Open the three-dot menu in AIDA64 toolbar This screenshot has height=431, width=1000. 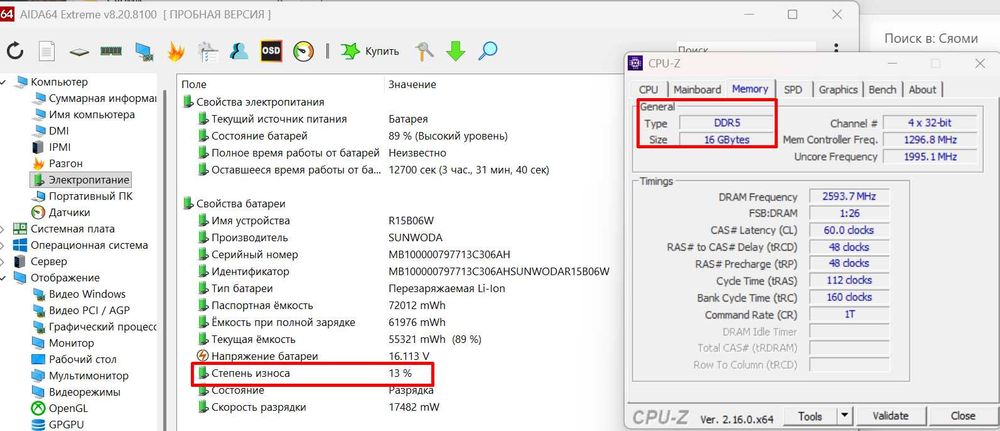[836, 50]
